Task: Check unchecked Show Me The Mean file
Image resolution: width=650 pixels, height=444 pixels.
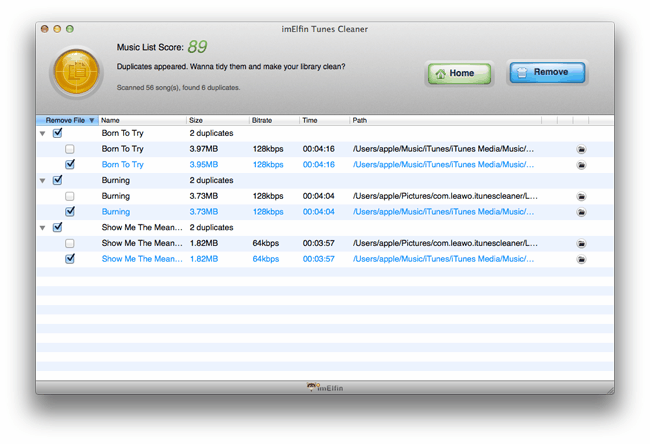Action: tap(70, 243)
